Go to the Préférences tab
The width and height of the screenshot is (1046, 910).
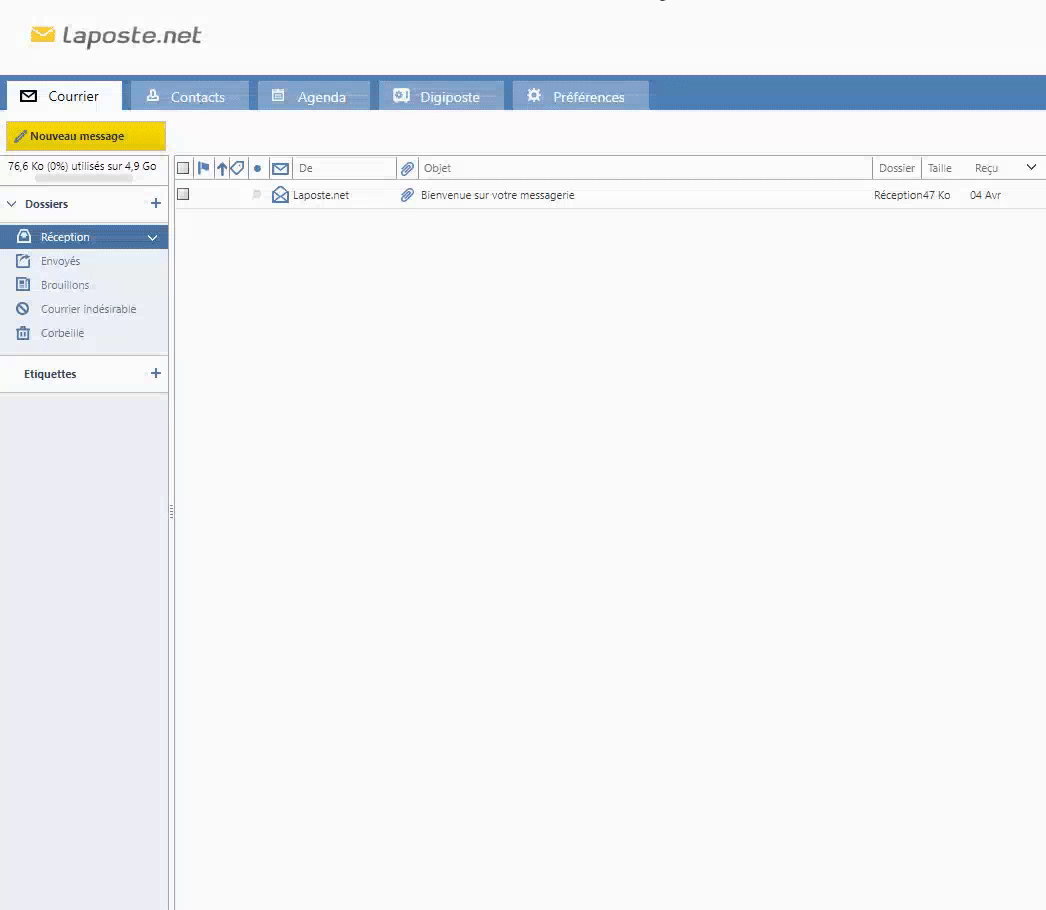[x=580, y=97]
